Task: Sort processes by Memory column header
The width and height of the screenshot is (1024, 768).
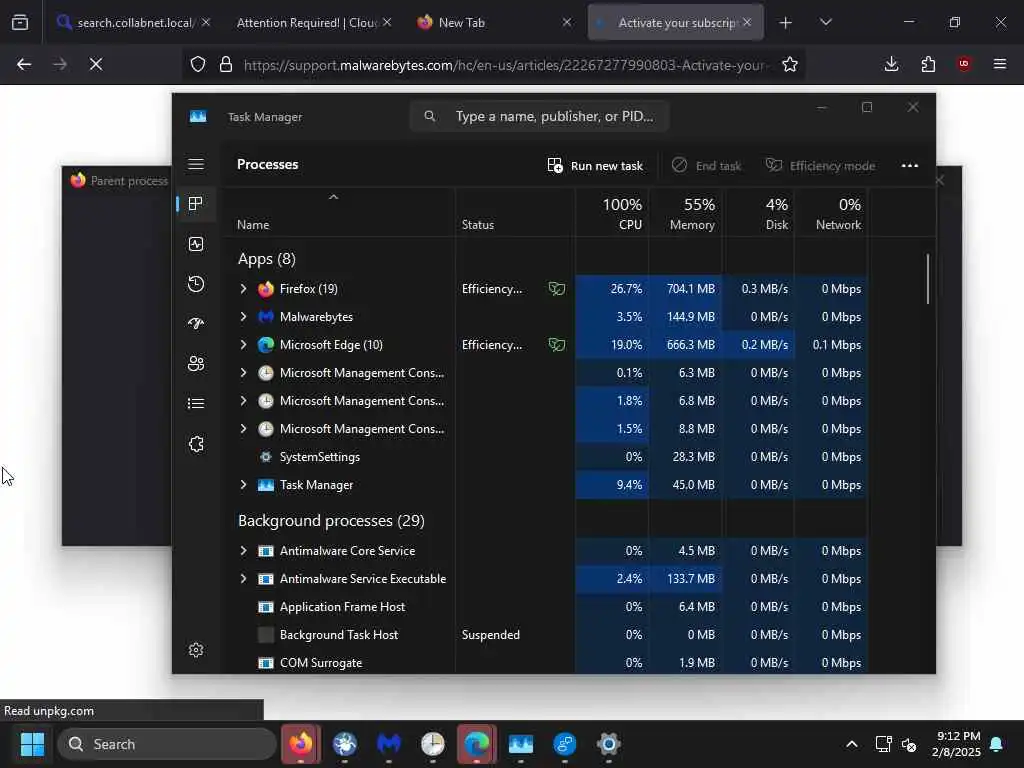Action: click(685, 214)
